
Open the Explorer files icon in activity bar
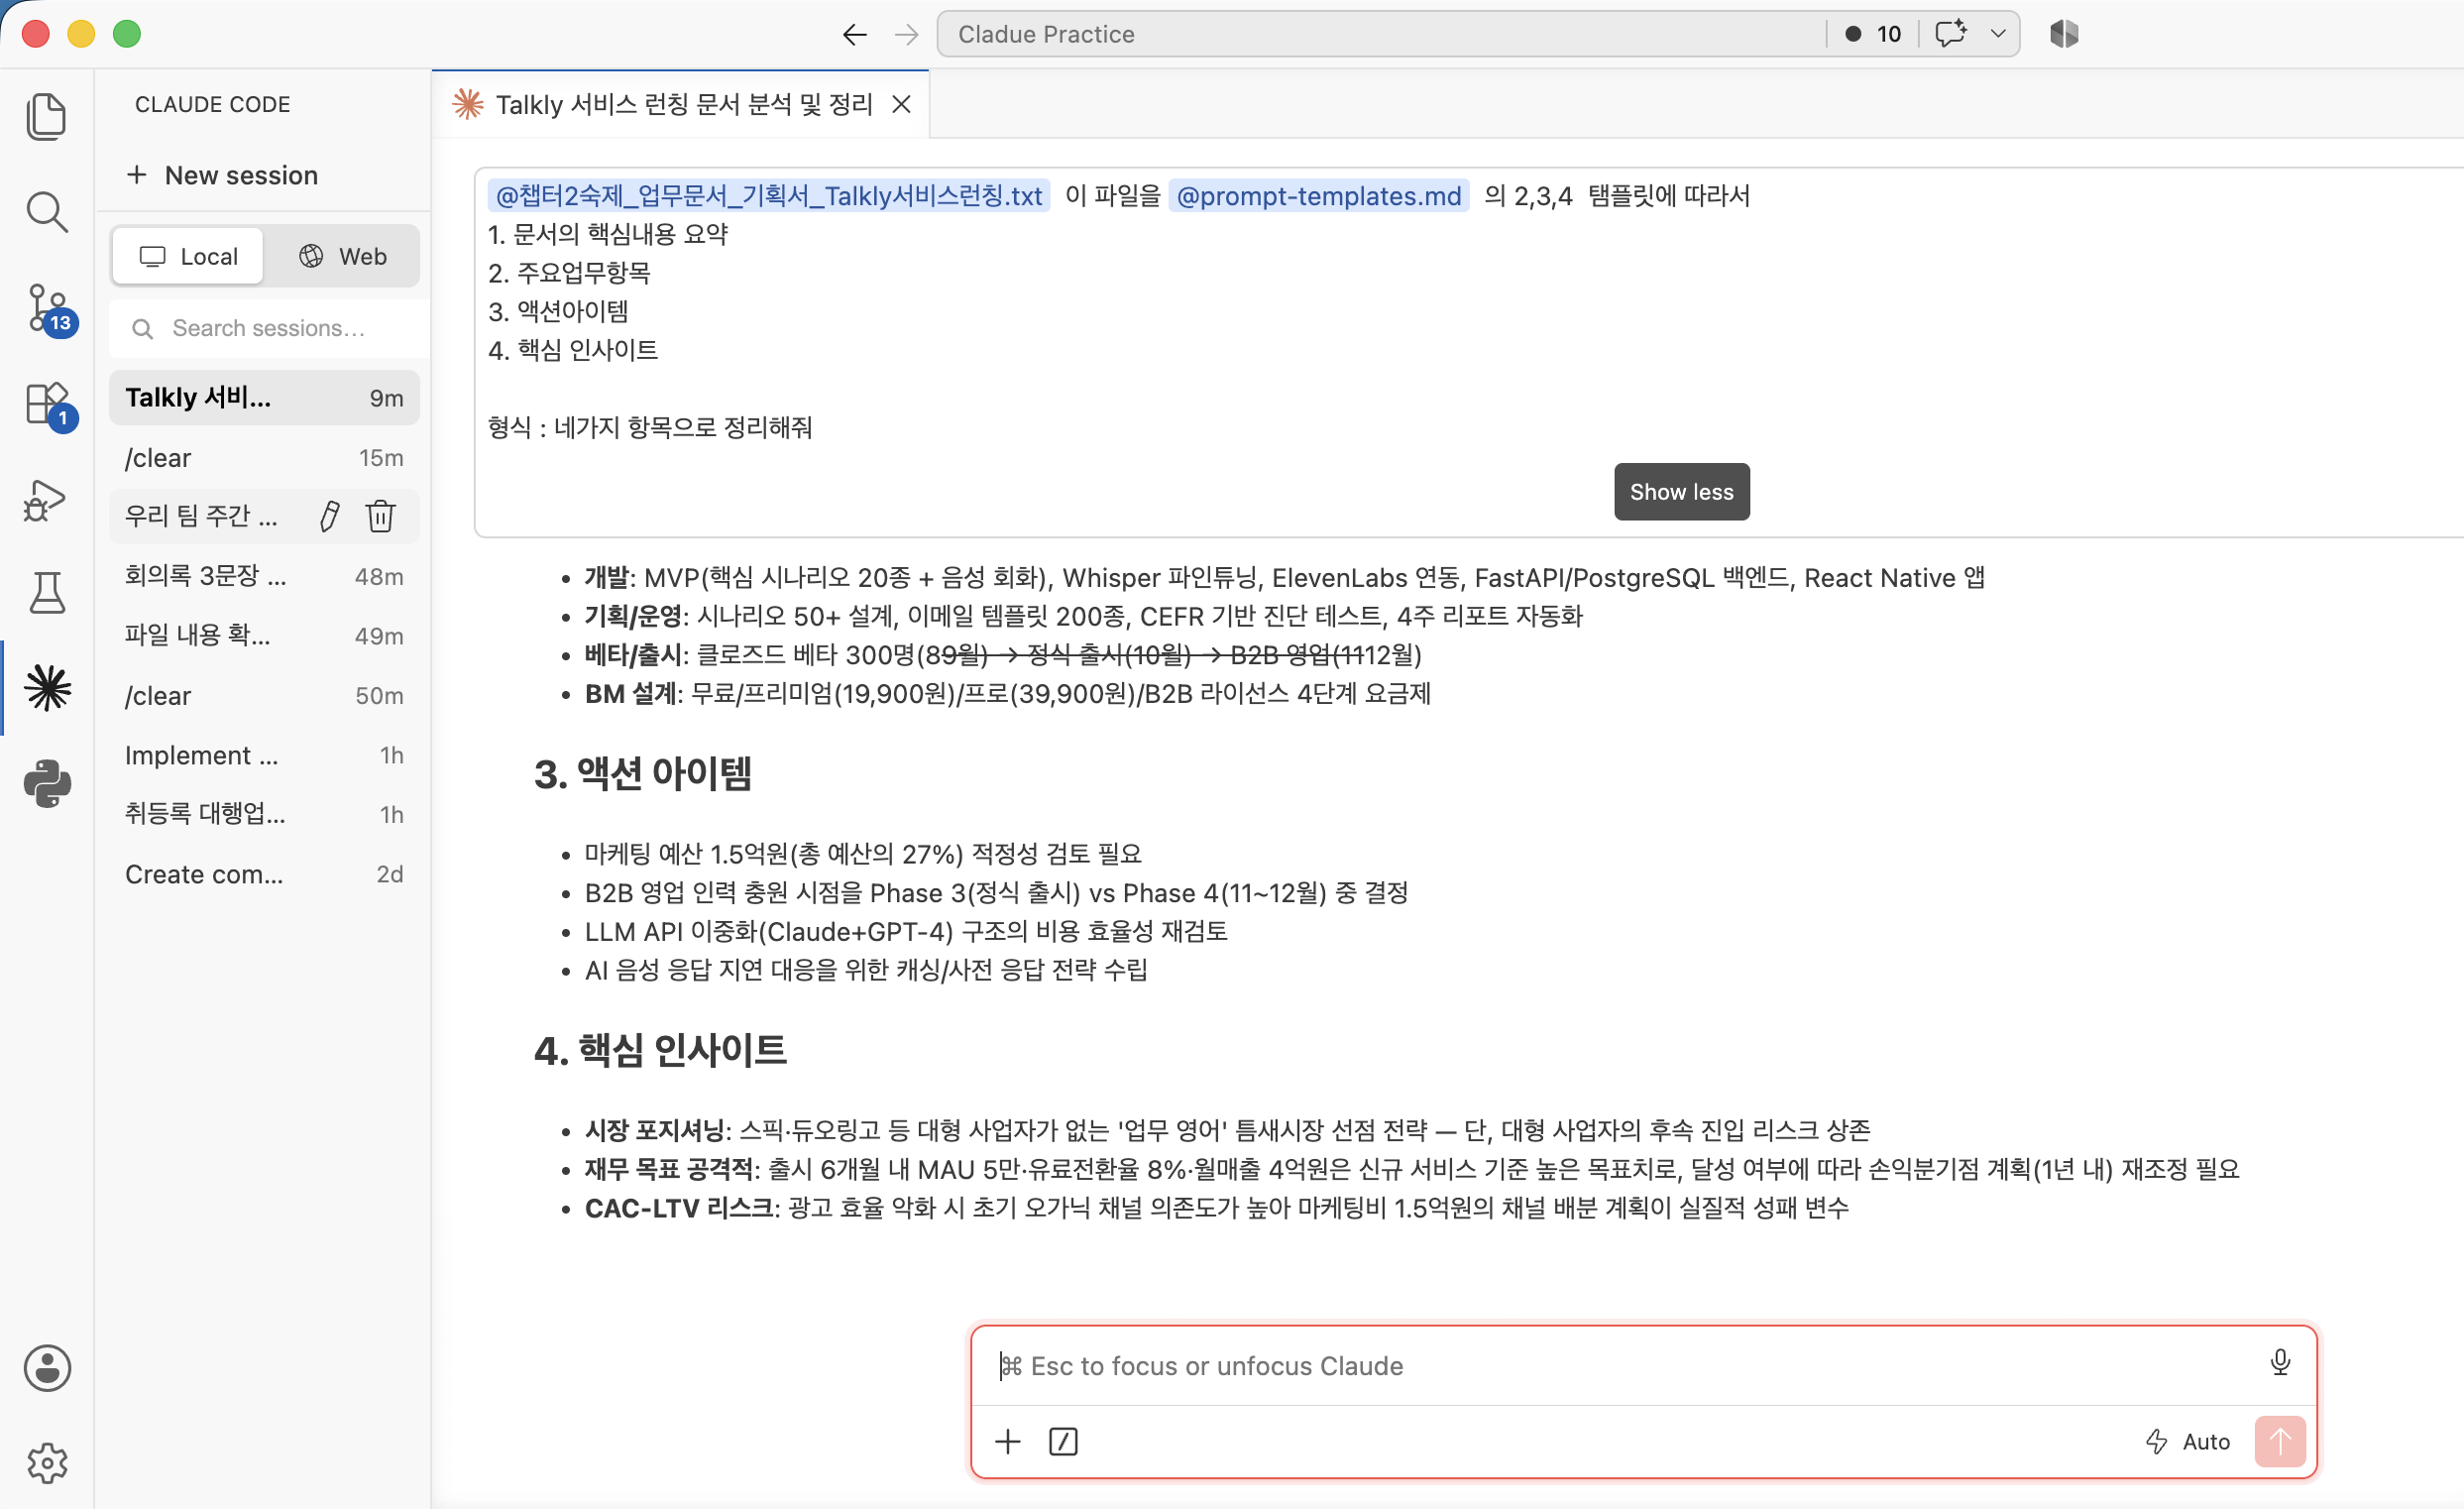(46, 116)
